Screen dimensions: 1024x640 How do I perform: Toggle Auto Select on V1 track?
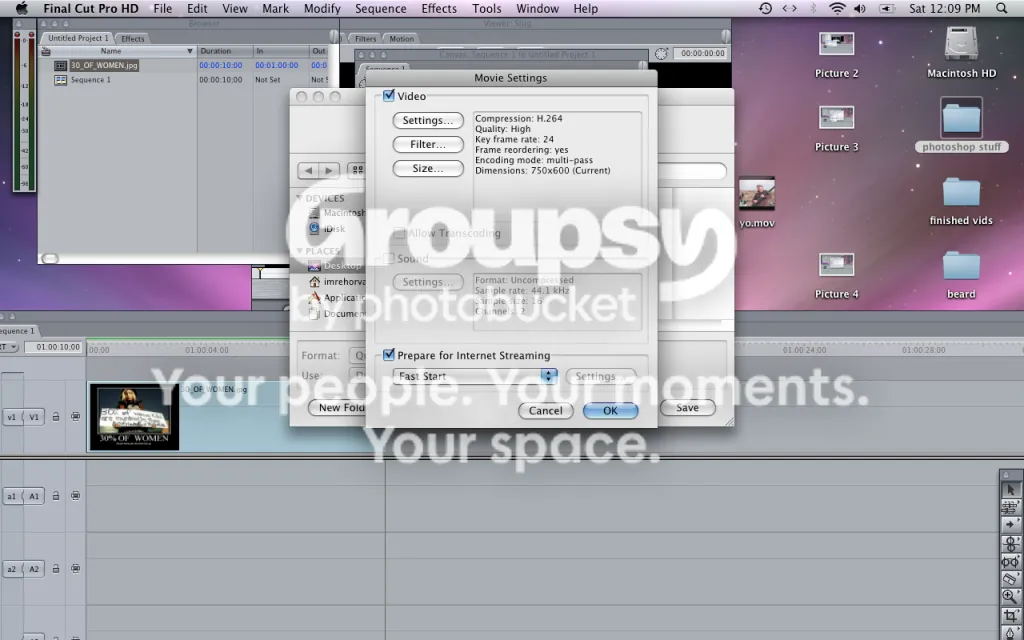coord(75,417)
